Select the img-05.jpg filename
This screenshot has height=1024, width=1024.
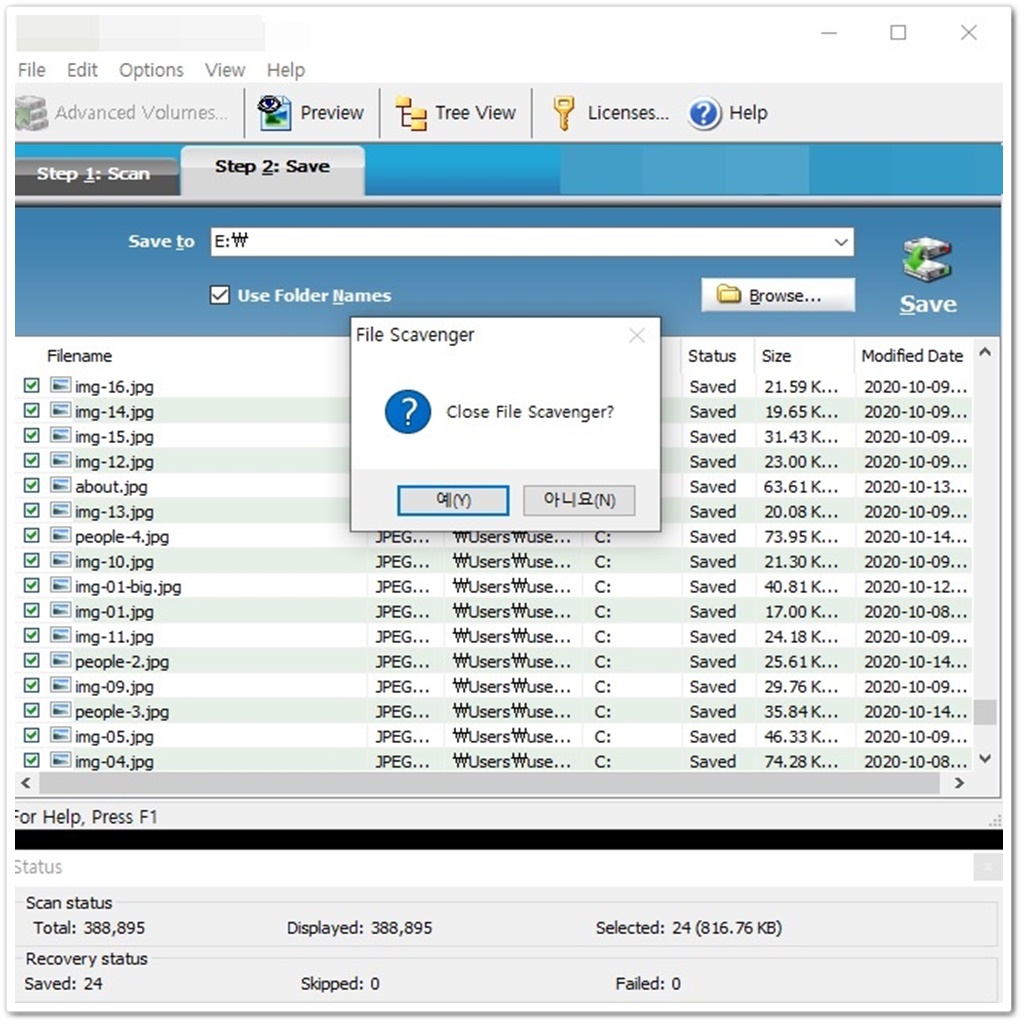(114, 737)
